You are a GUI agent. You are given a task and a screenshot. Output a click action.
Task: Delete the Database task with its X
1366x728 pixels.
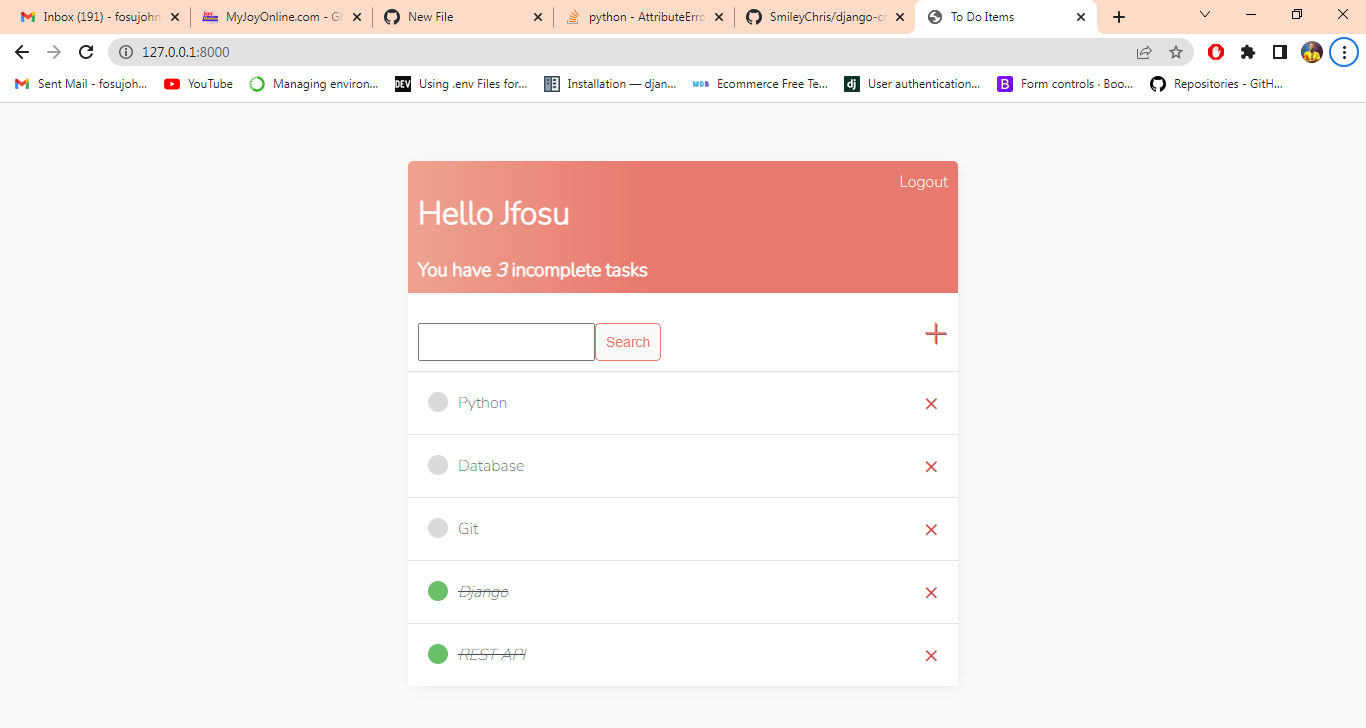tap(931, 467)
